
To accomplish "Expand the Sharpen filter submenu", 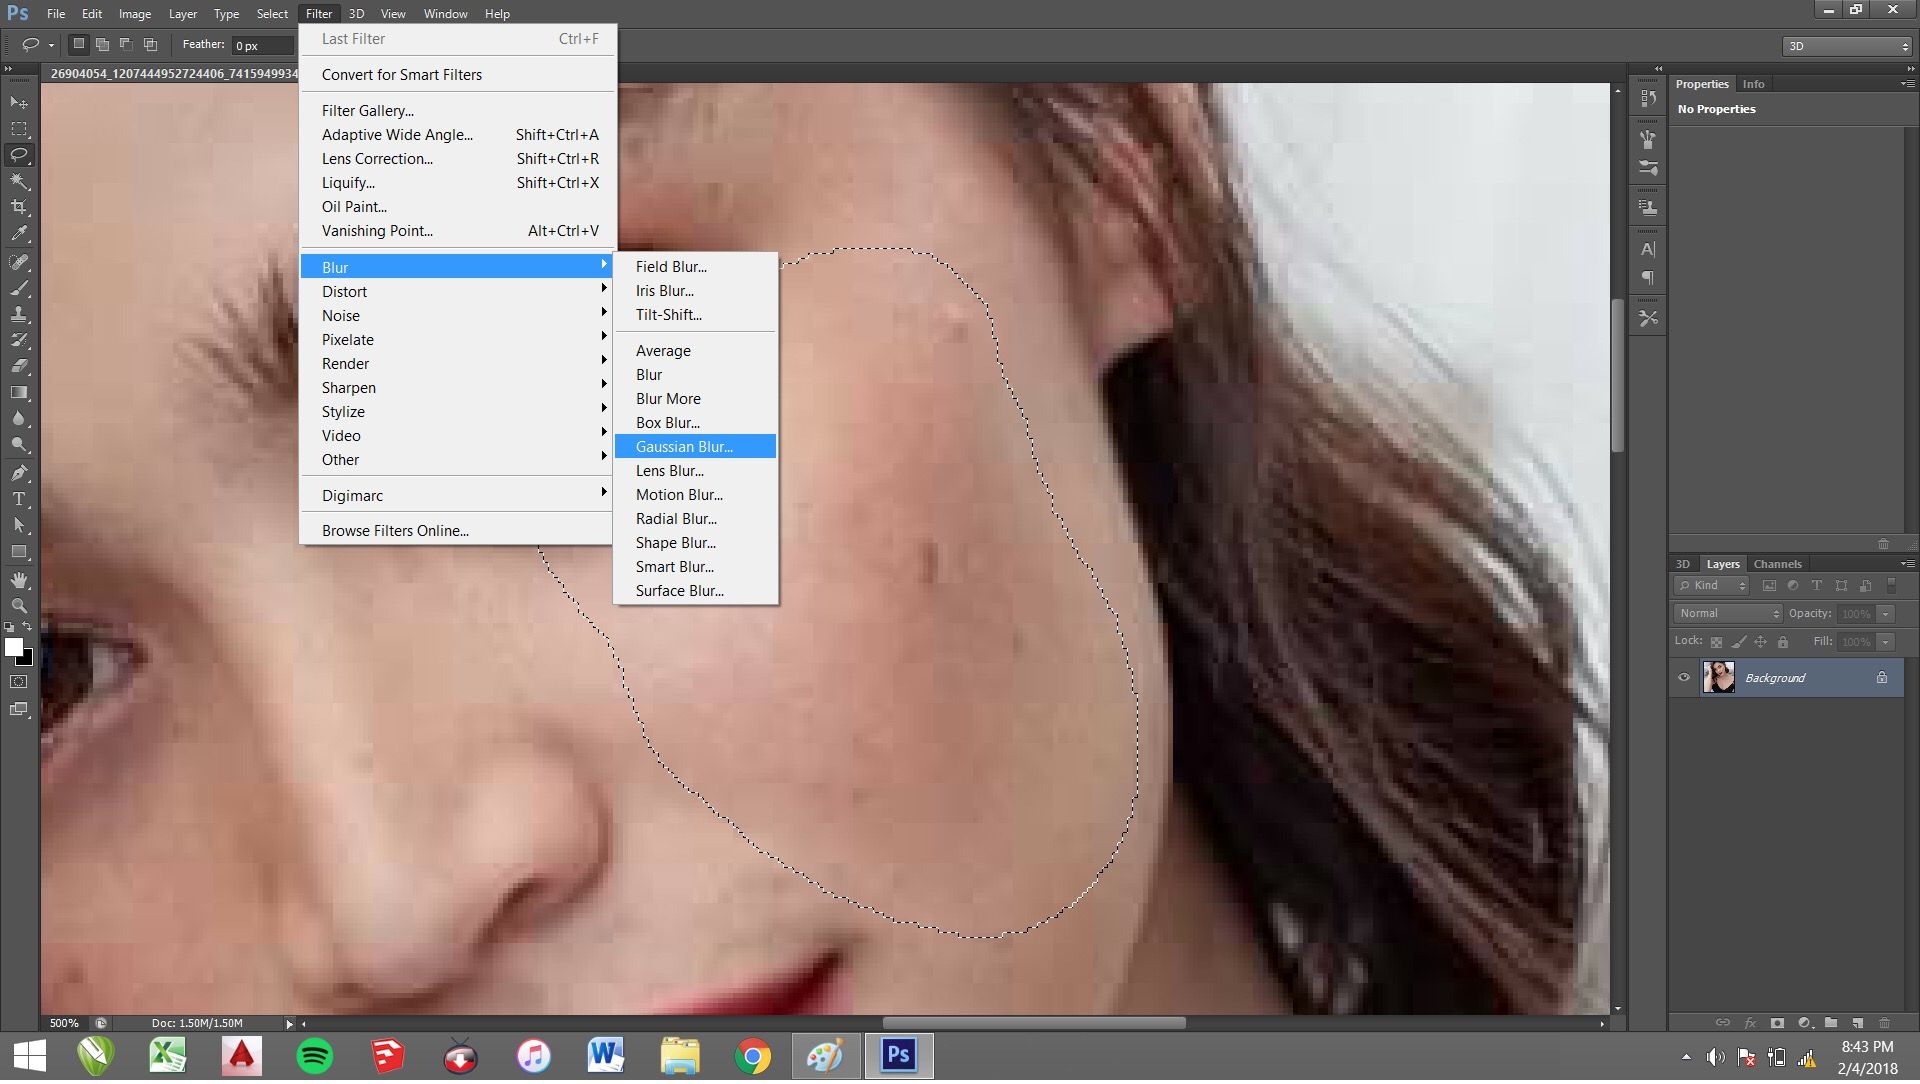I will coord(456,388).
